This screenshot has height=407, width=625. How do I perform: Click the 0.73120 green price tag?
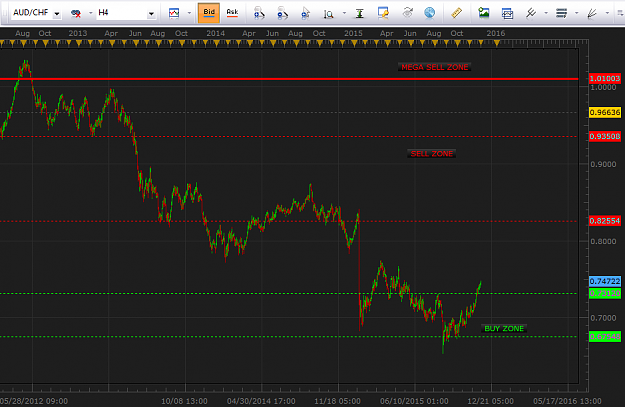605,293
